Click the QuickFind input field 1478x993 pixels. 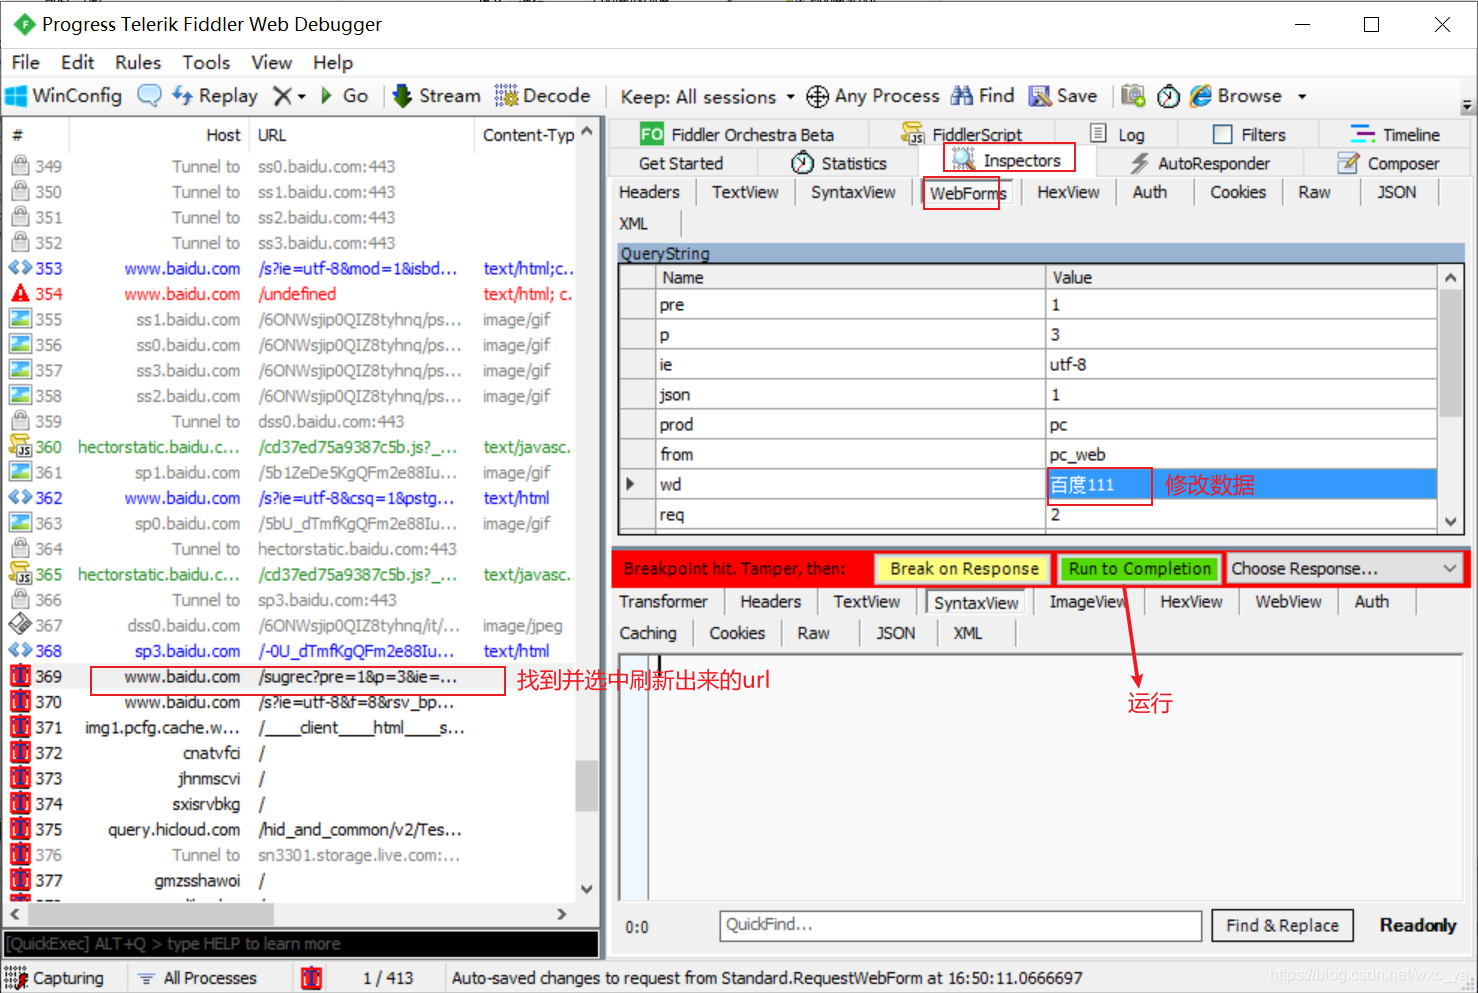960,926
